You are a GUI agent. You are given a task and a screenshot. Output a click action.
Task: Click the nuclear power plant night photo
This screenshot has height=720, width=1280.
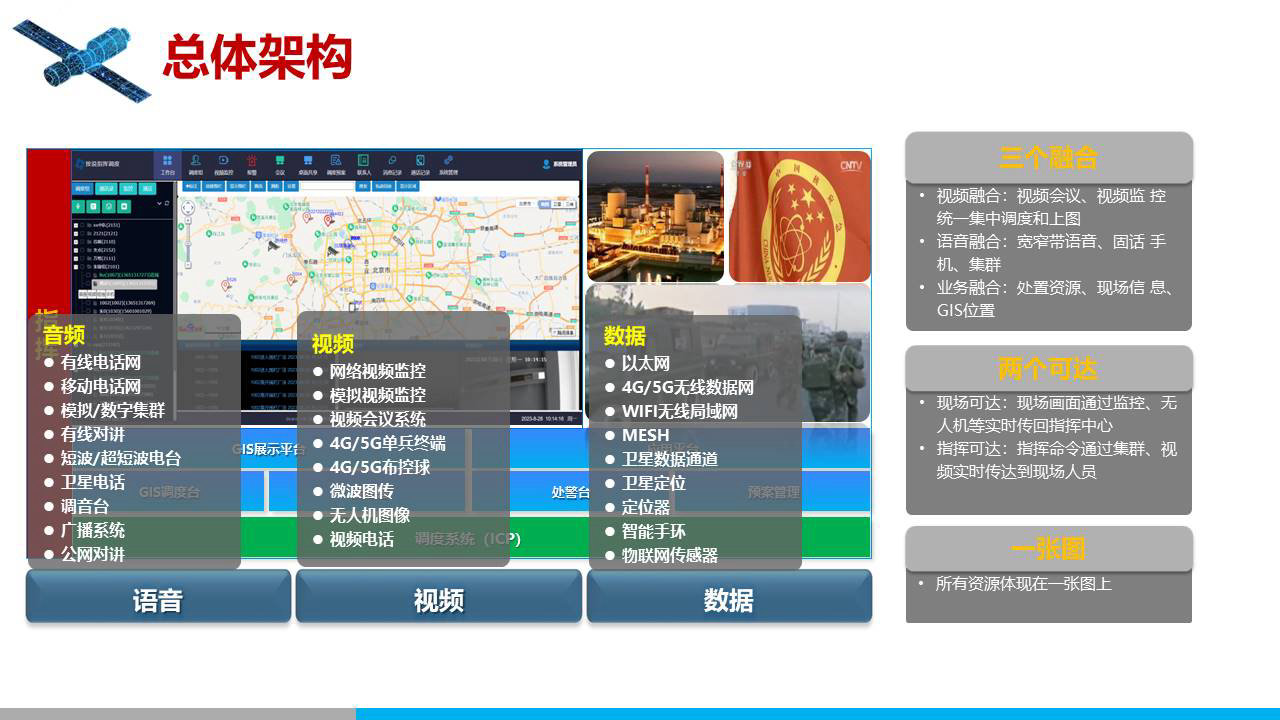(655, 216)
